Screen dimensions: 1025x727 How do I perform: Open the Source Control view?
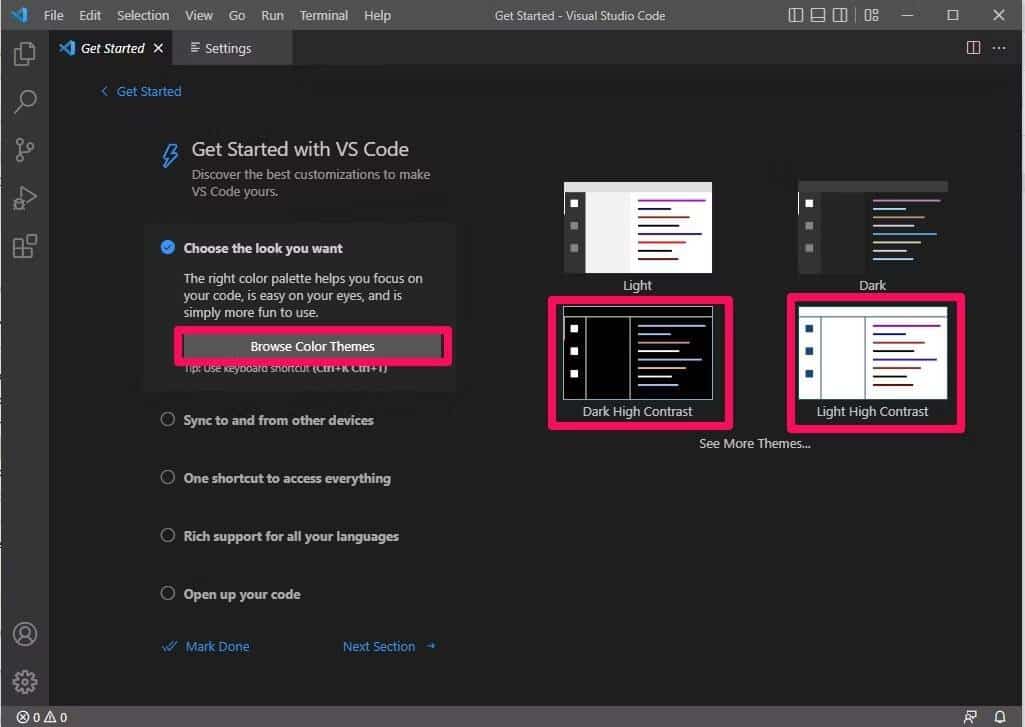[24, 149]
